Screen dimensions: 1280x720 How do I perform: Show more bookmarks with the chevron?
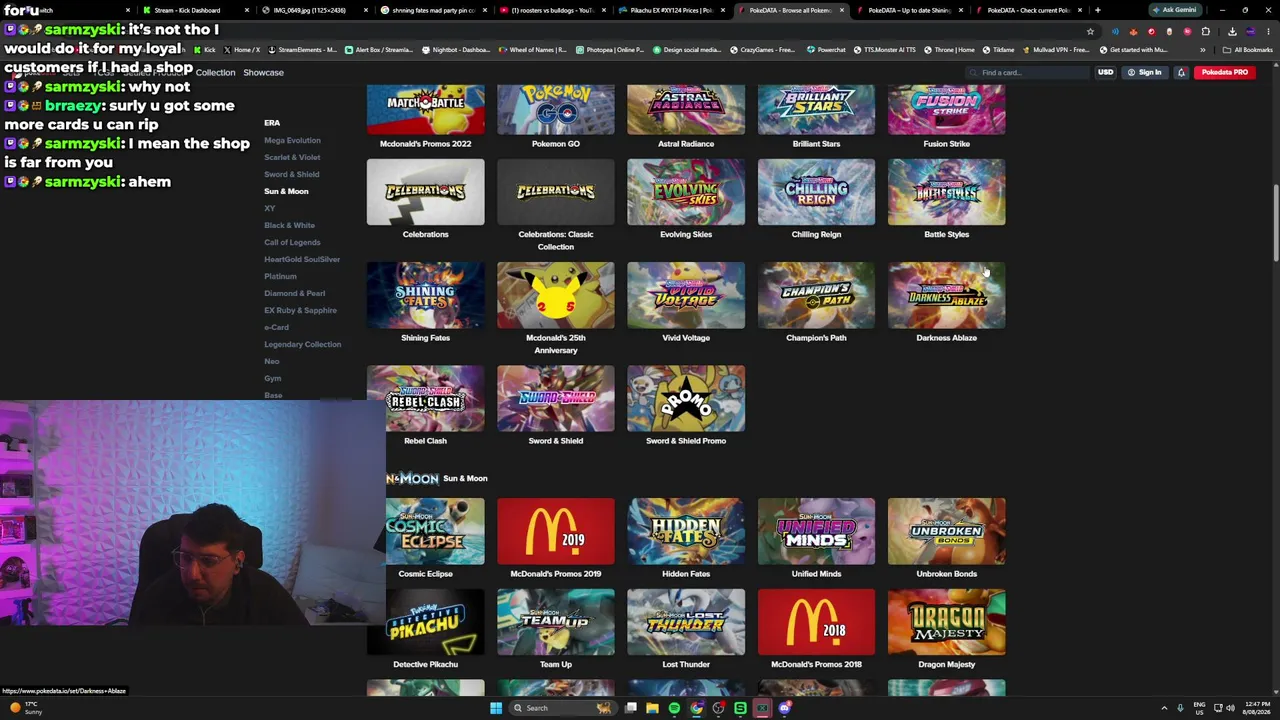pyautogui.click(x=1203, y=50)
